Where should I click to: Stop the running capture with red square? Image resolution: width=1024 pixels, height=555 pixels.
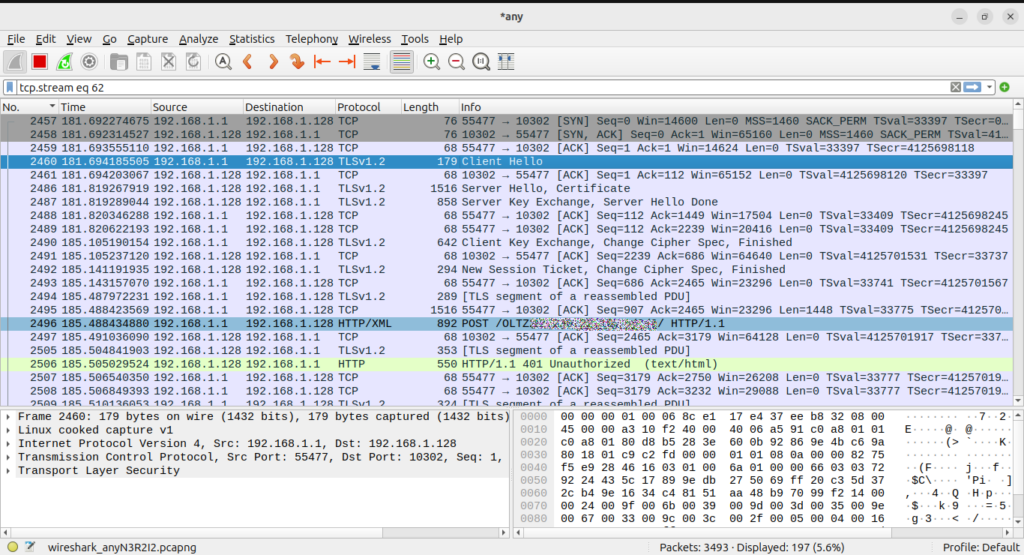coord(40,62)
